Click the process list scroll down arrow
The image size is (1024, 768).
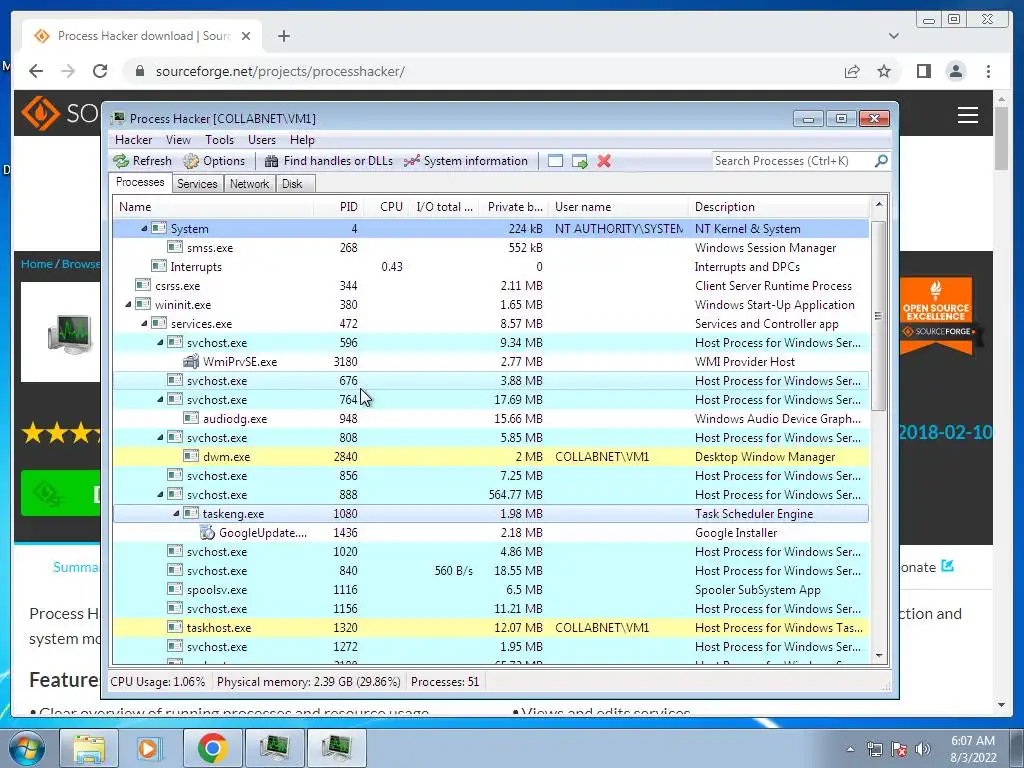(879, 656)
